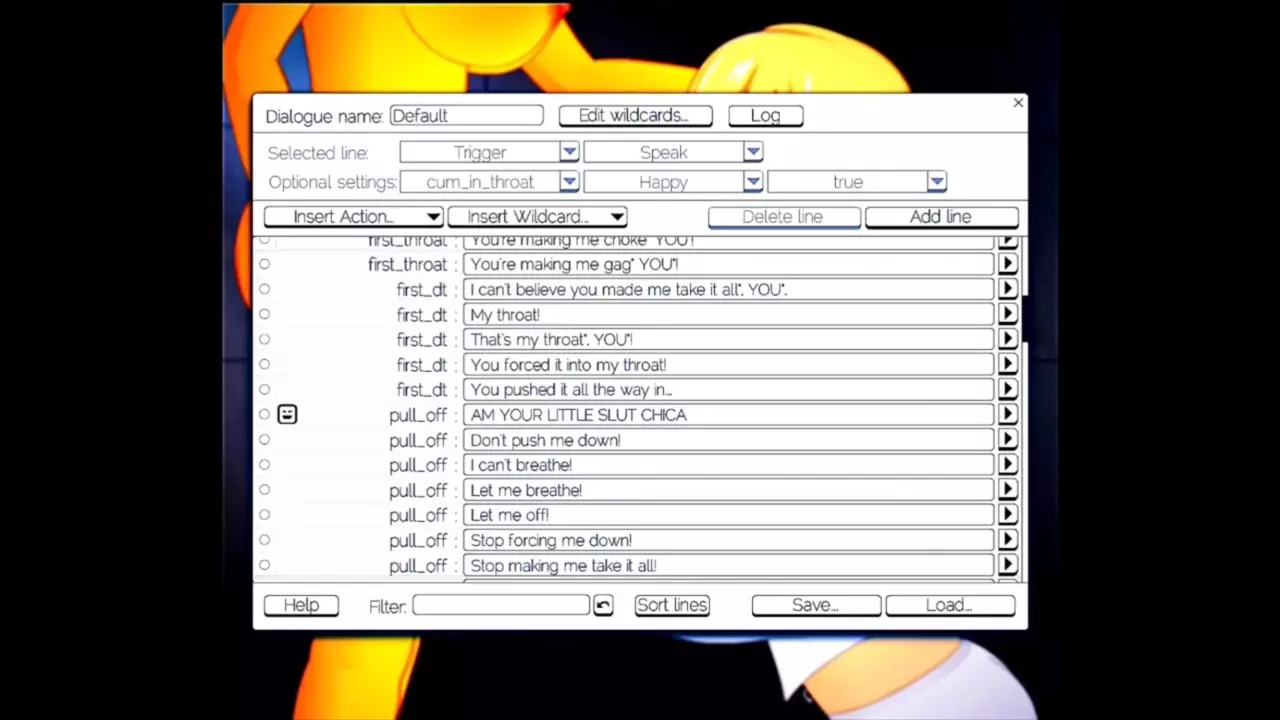Screen dimensions: 1280x720
Task: Click the reset icon next to the Filter field
Action: pyautogui.click(x=602, y=606)
